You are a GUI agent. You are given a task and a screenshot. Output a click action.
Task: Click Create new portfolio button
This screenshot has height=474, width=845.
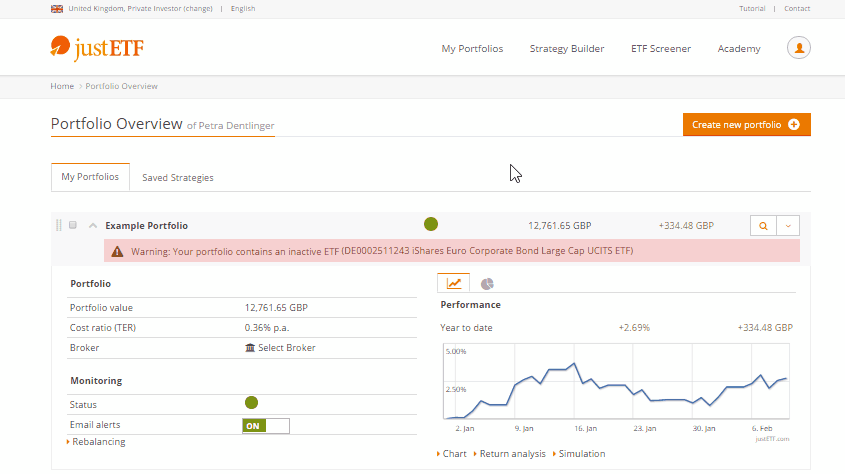(x=746, y=125)
